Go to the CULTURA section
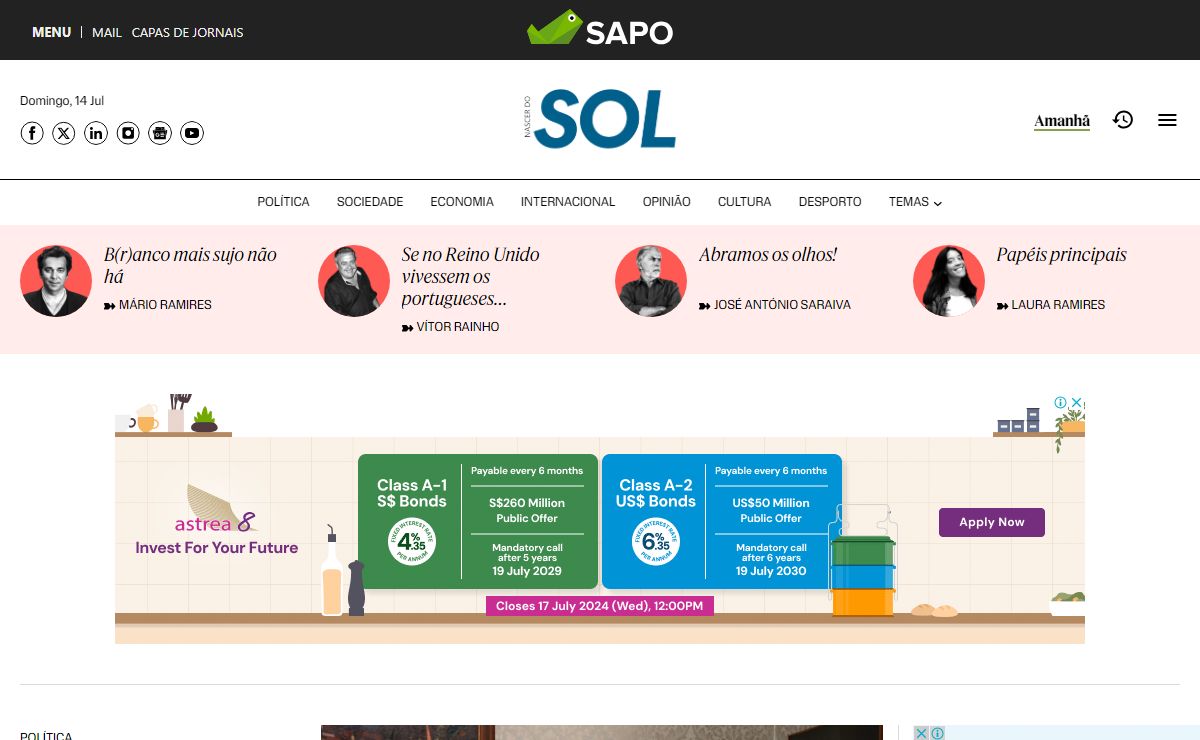The image size is (1200, 740). coord(744,202)
